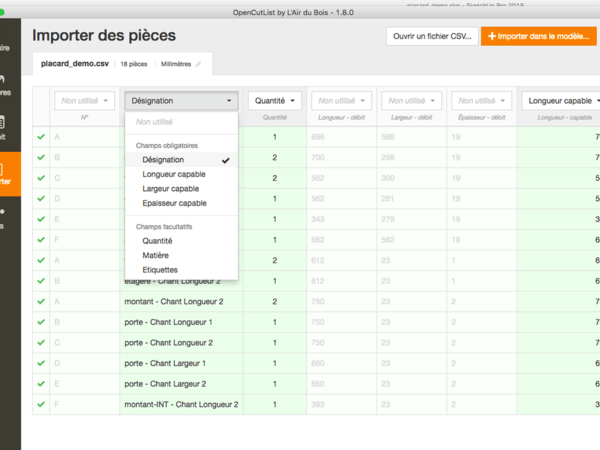The width and height of the screenshot is (600, 450).
Task: Choose Epaisseur capable from the menu
Action: (181, 203)
